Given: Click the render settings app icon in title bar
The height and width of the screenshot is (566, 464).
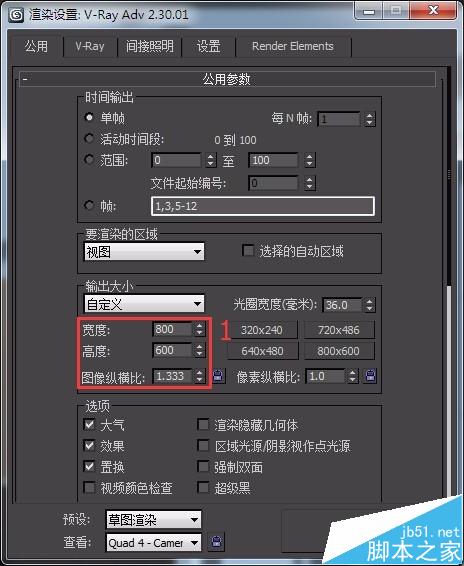Looking at the screenshot, I should click(16, 15).
